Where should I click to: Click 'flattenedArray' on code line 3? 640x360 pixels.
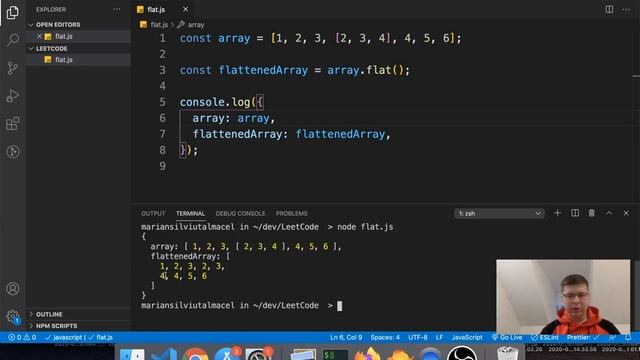click(263, 70)
